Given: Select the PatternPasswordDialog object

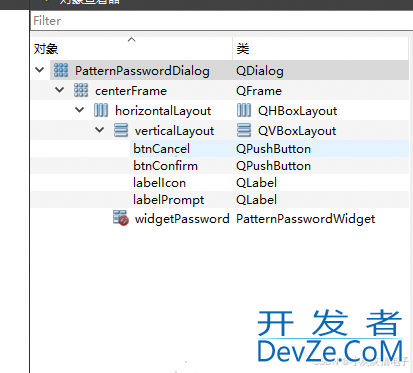Looking at the screenshot, I should click(142, 71).
